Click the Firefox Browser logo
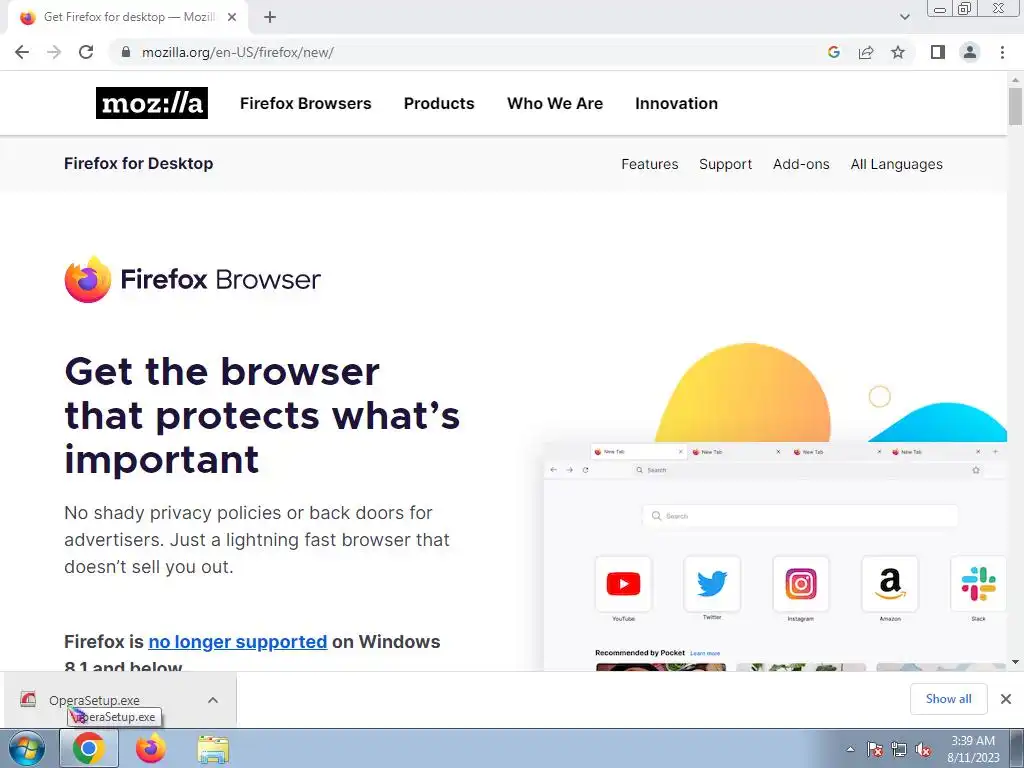This screenshot has width=1024, height=768. [x=193, y=280]
